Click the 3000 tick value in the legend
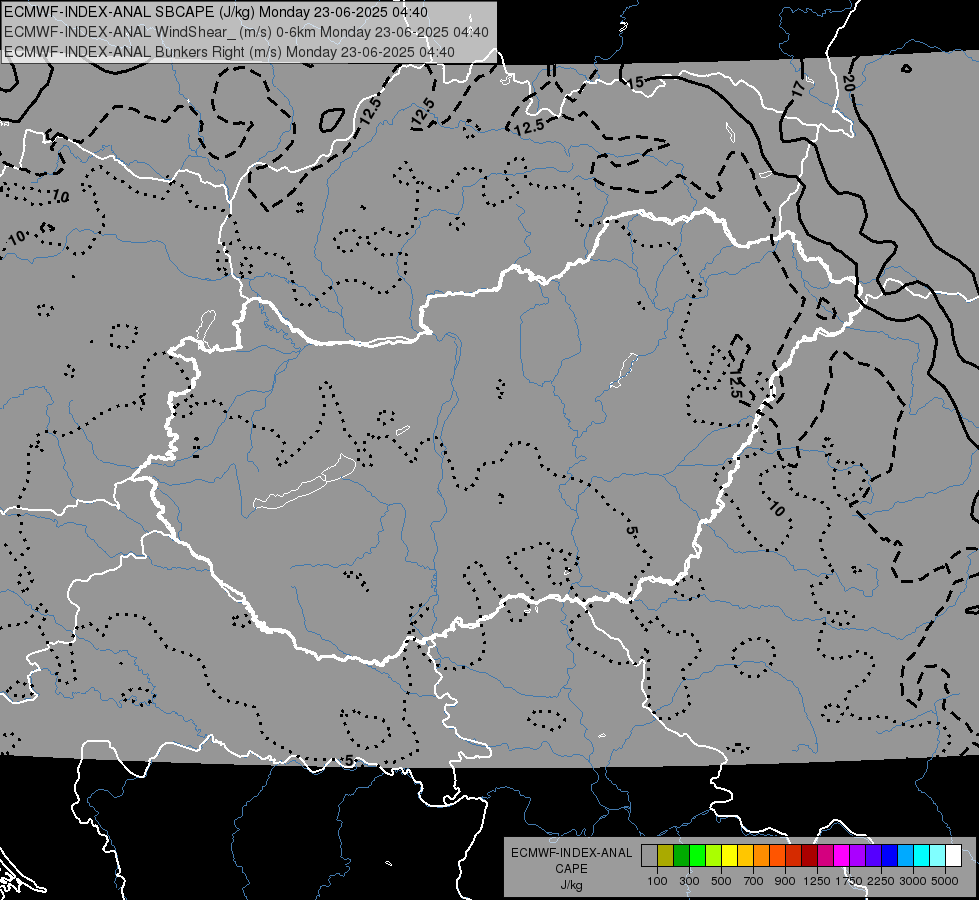979x900 pixels. (x=913, y=881)
